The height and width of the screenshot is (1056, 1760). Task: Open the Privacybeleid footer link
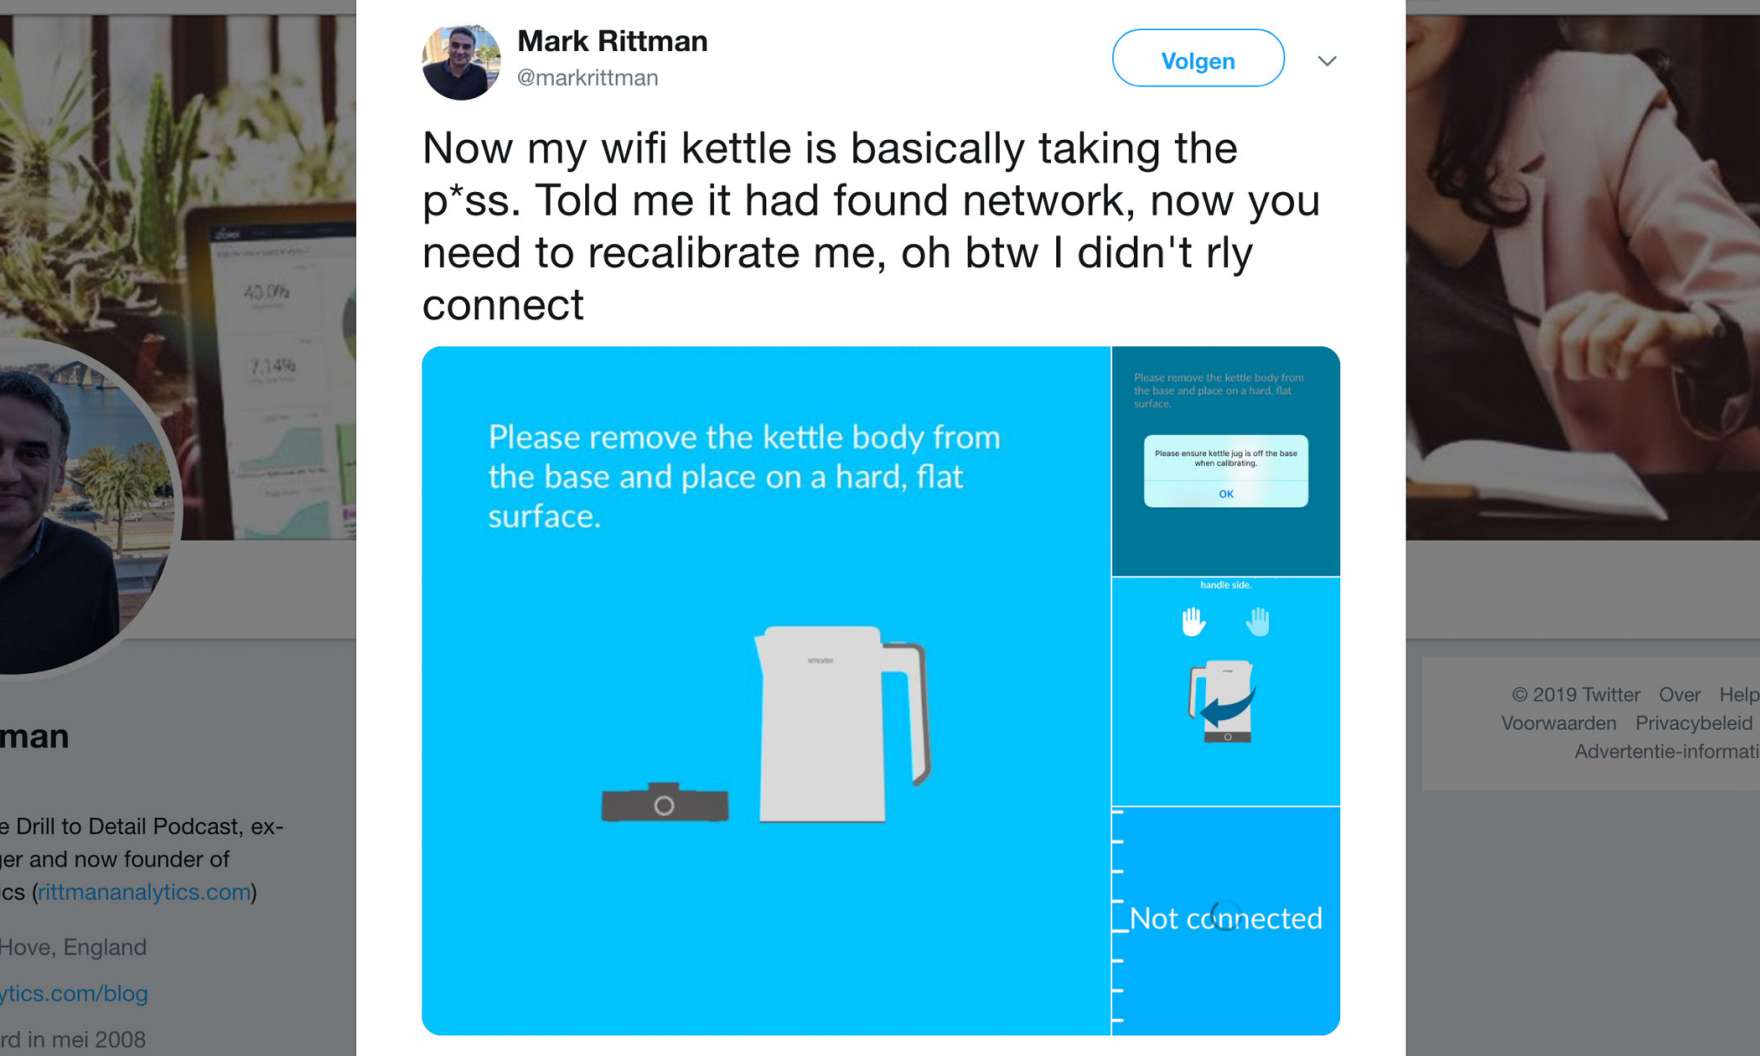(x=1694, y=723)
